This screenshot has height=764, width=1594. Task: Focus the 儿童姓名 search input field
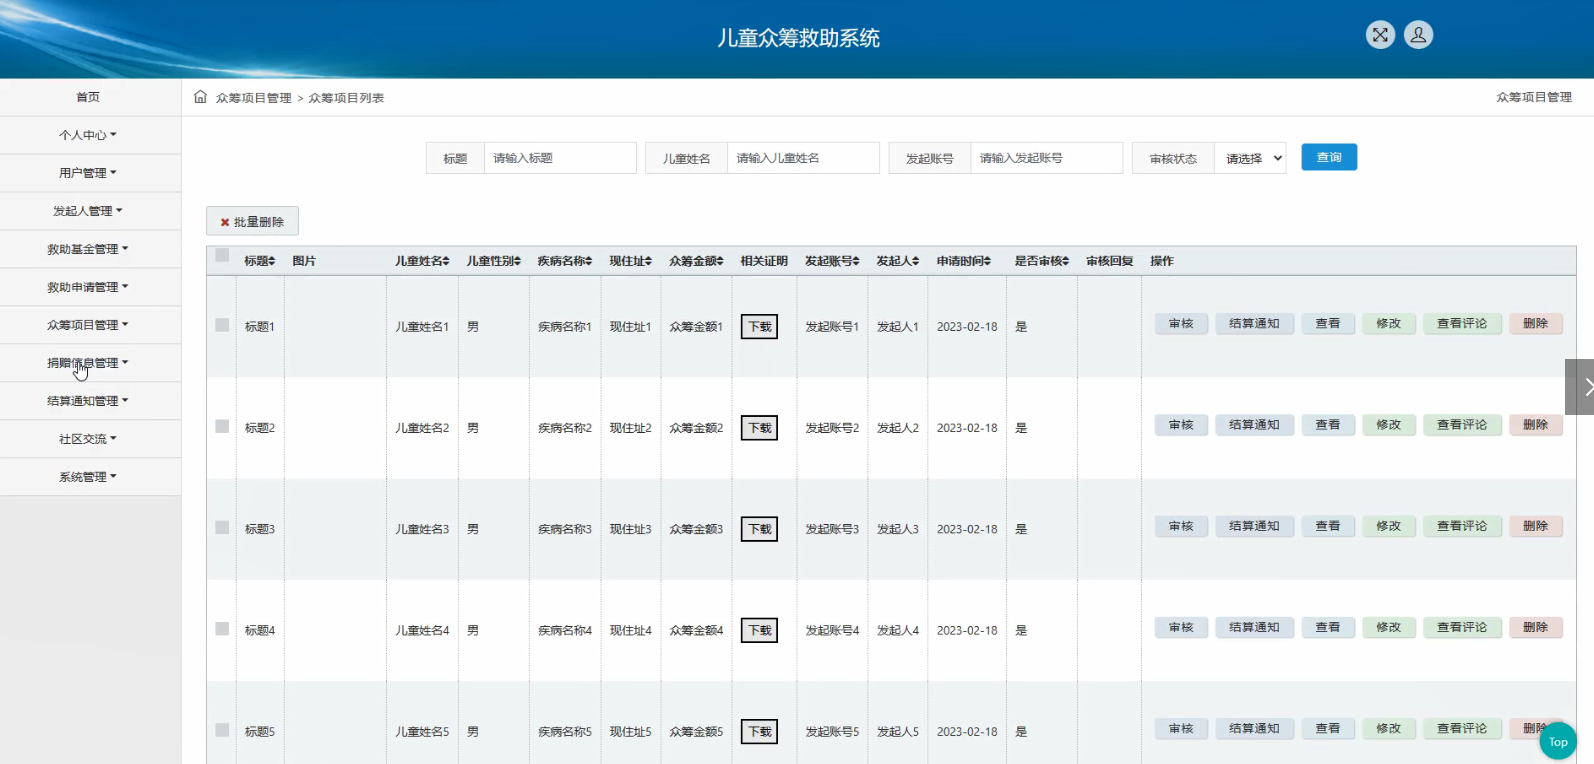pos(803,158)
